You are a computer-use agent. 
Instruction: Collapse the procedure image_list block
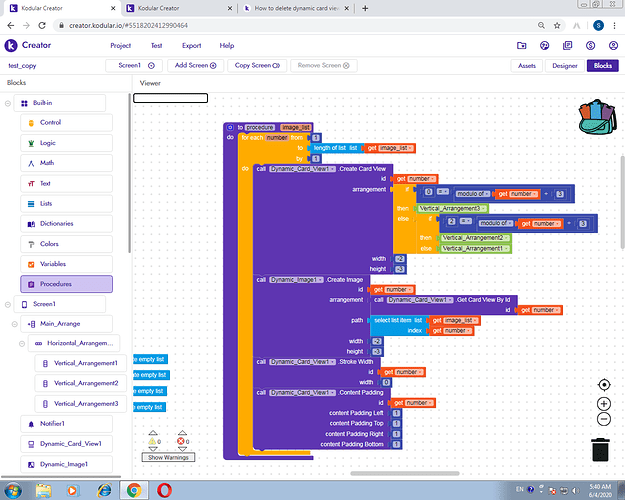click(230, 128)
